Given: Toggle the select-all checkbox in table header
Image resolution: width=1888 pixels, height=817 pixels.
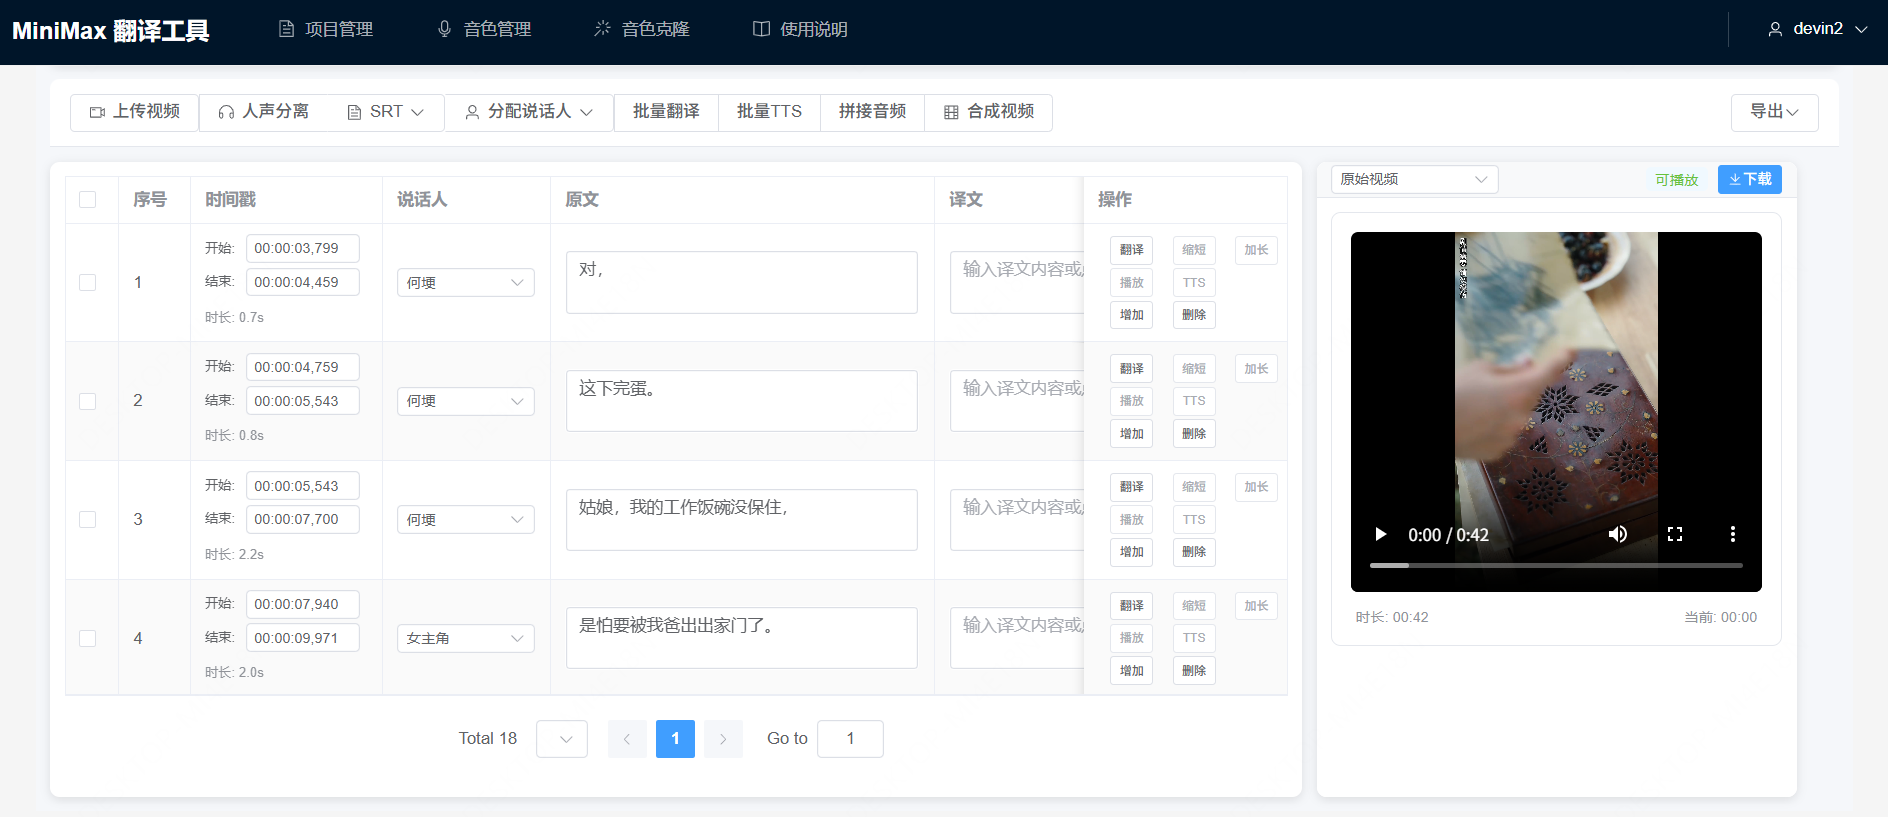Looking at the screenshot, I should click(88, 199).
